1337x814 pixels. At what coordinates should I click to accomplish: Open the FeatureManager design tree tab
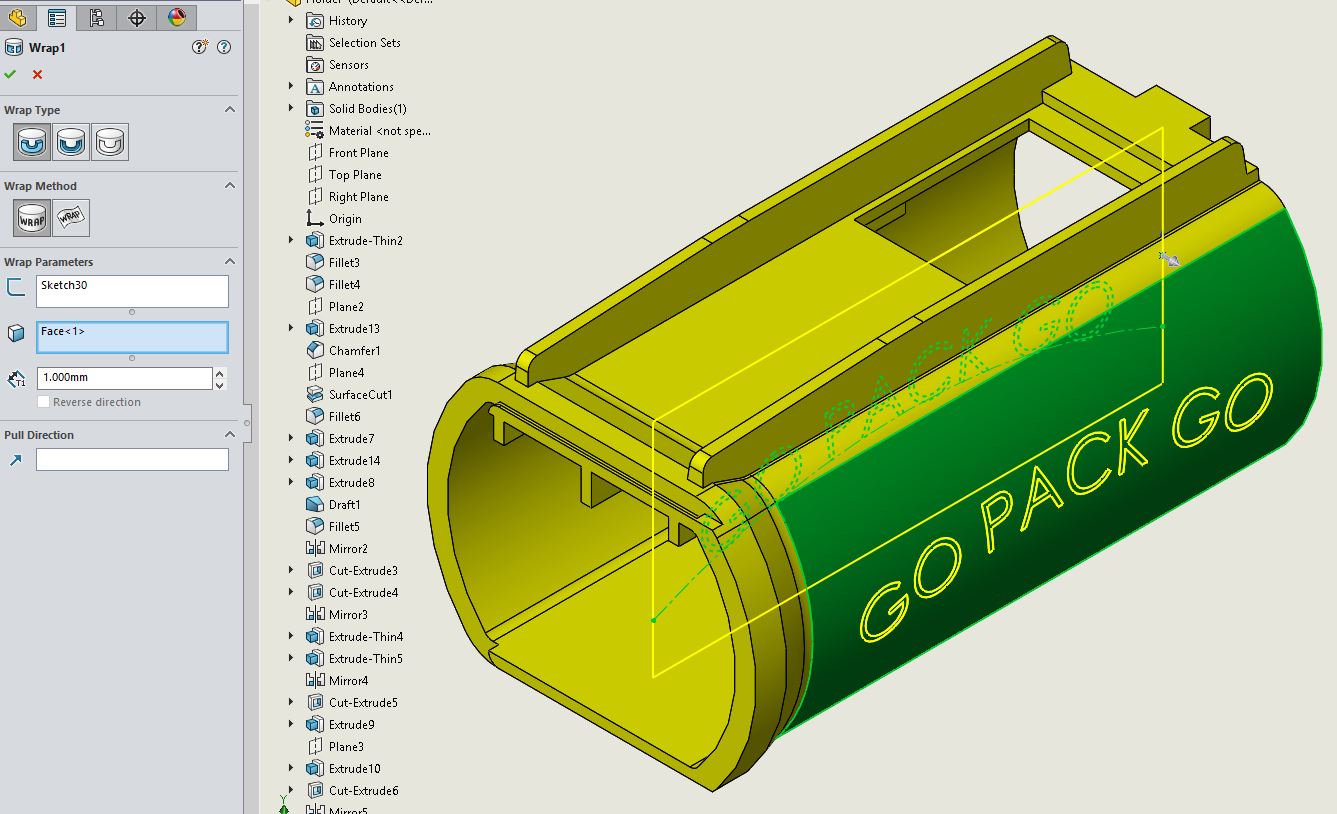17,17
